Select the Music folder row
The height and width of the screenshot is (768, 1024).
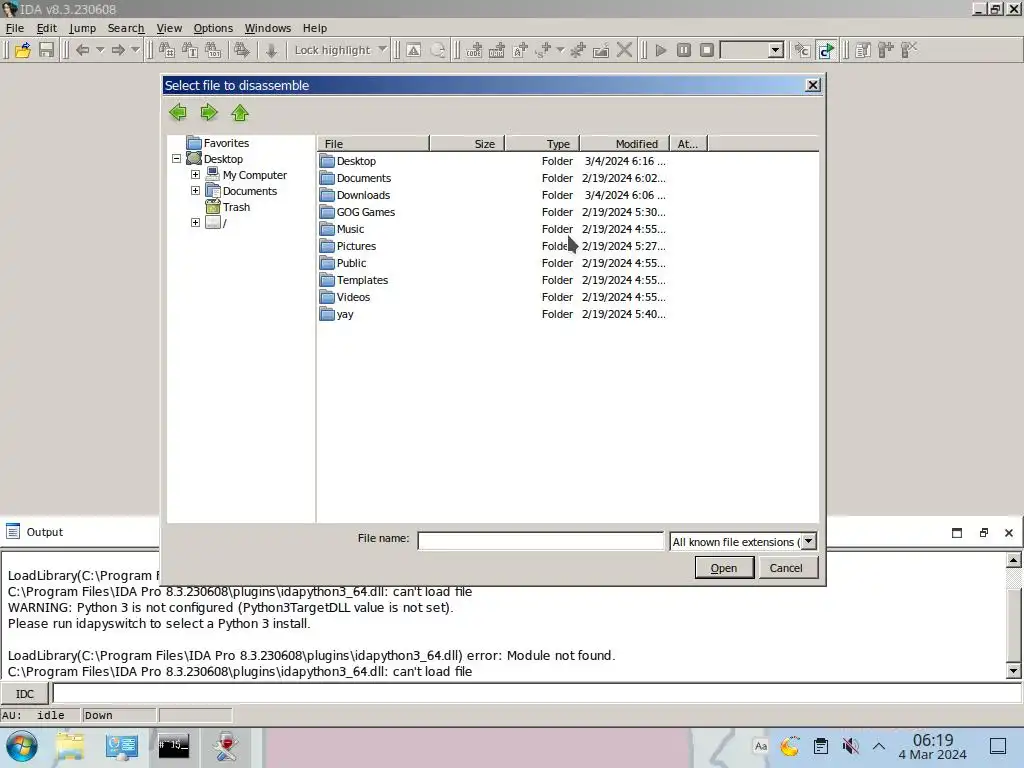pos(493,229)
